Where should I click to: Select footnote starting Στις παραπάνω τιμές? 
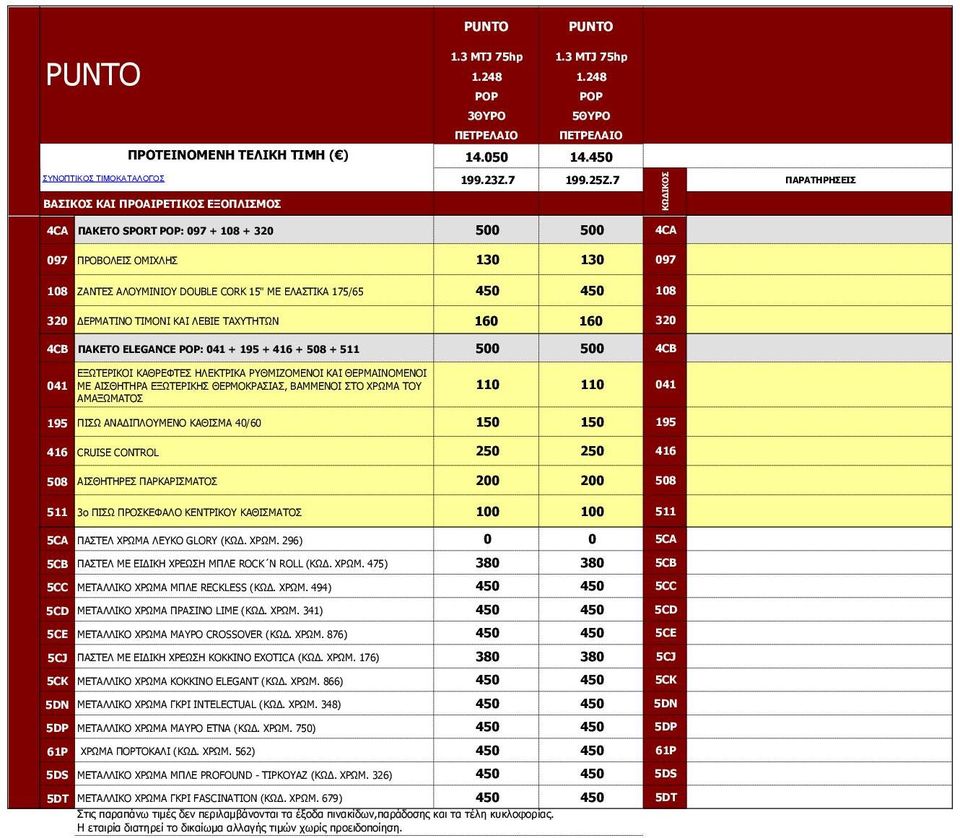[315, 815]
